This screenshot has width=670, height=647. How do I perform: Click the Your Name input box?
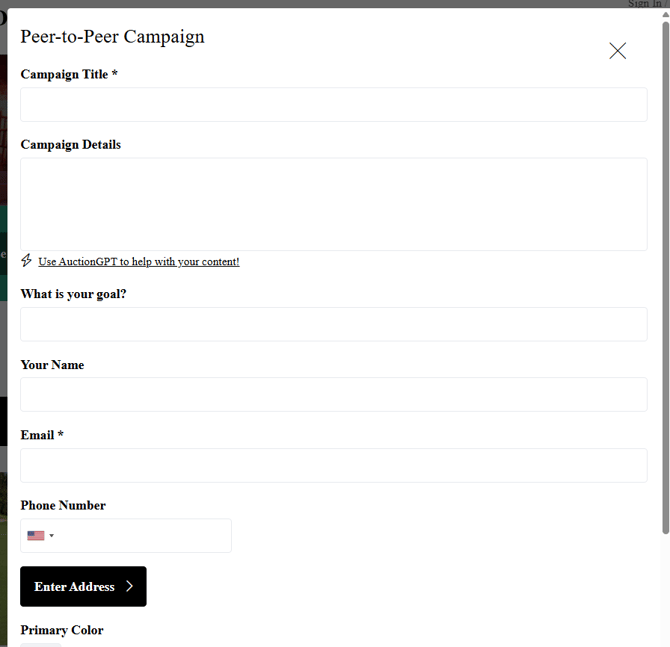333,395
